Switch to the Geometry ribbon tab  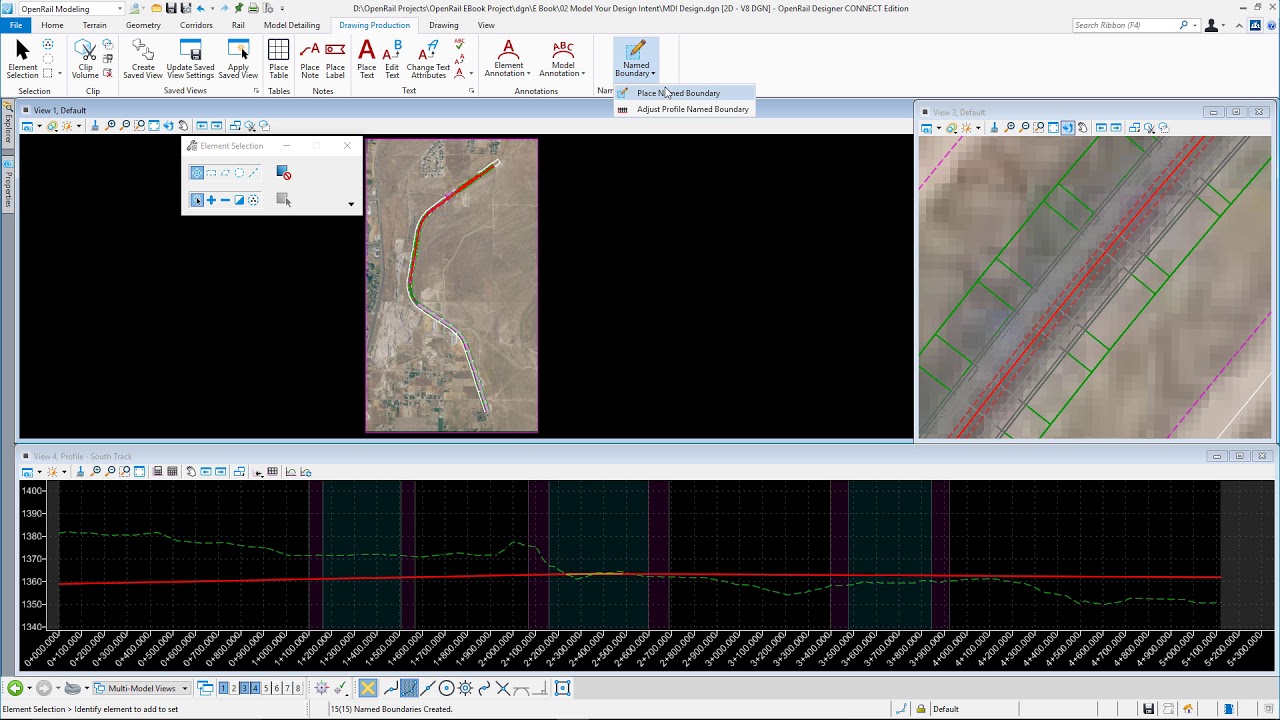point(143,25)
